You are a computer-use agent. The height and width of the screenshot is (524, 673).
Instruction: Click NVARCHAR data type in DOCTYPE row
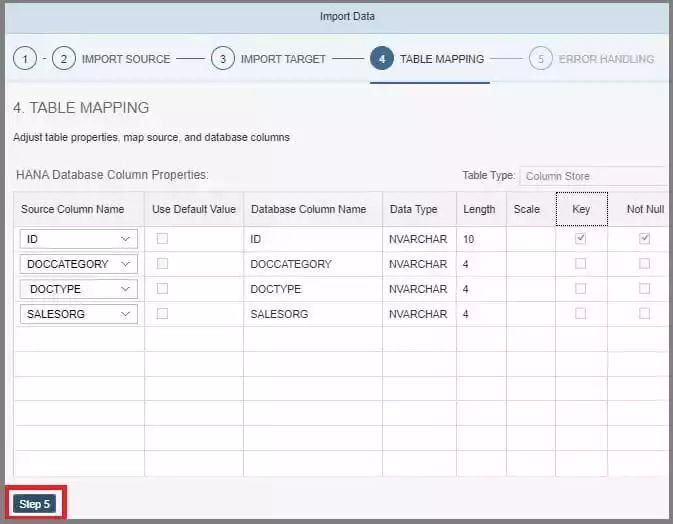click(x=418, y=289)
